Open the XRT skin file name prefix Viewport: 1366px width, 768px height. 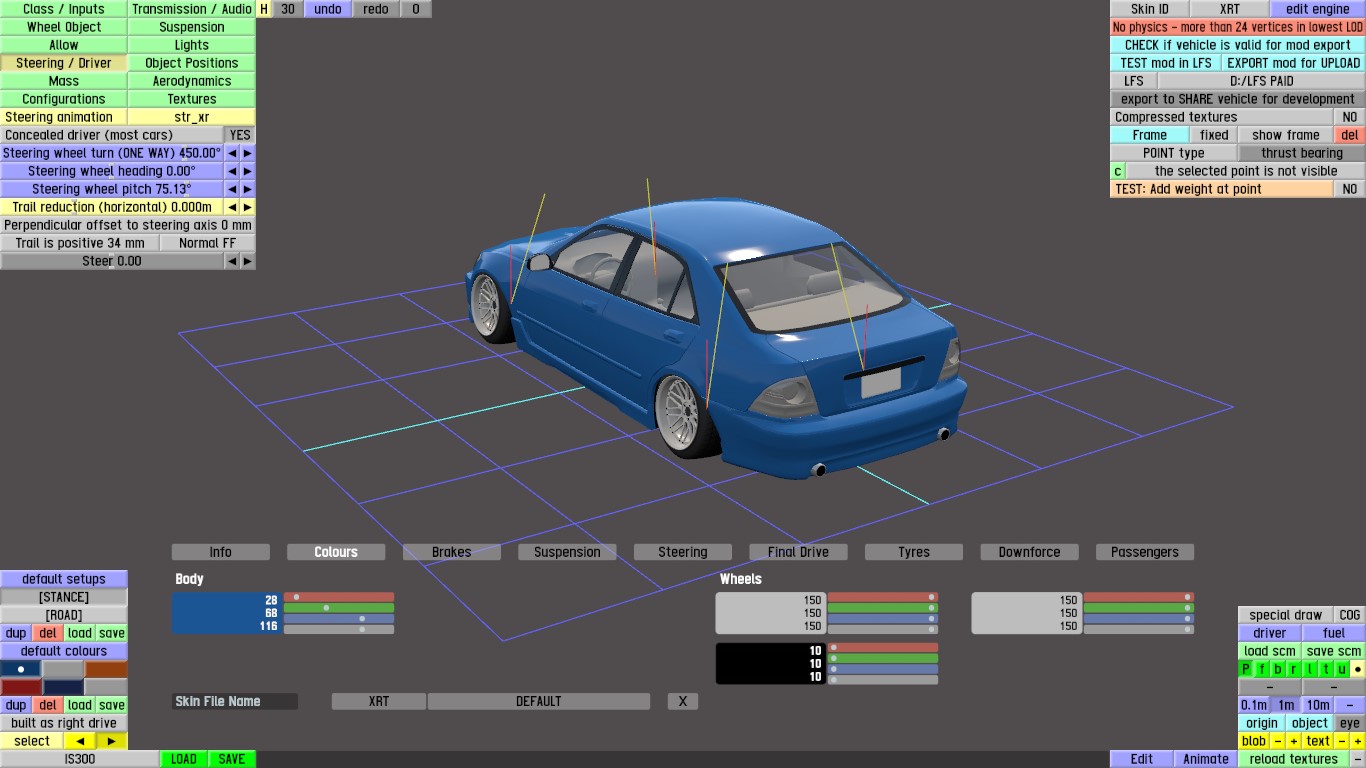point(379,701)
